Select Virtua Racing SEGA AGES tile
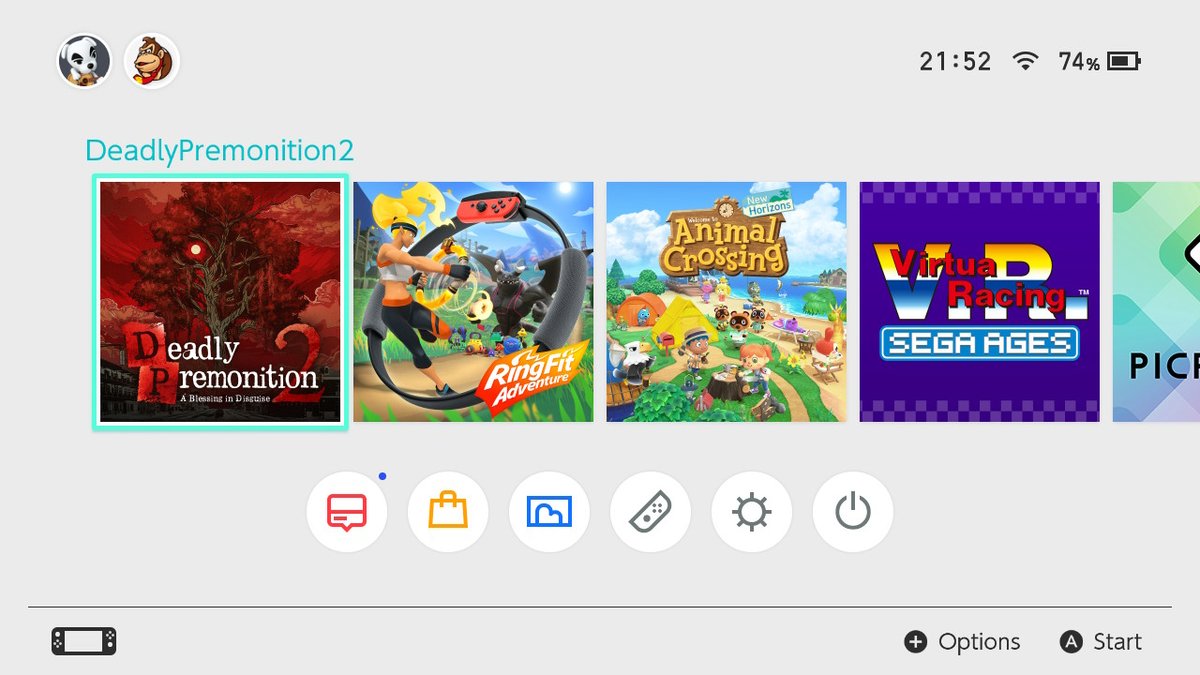Image resolution: width=1200 pixels, height=675 pixels. coord(980,302)
